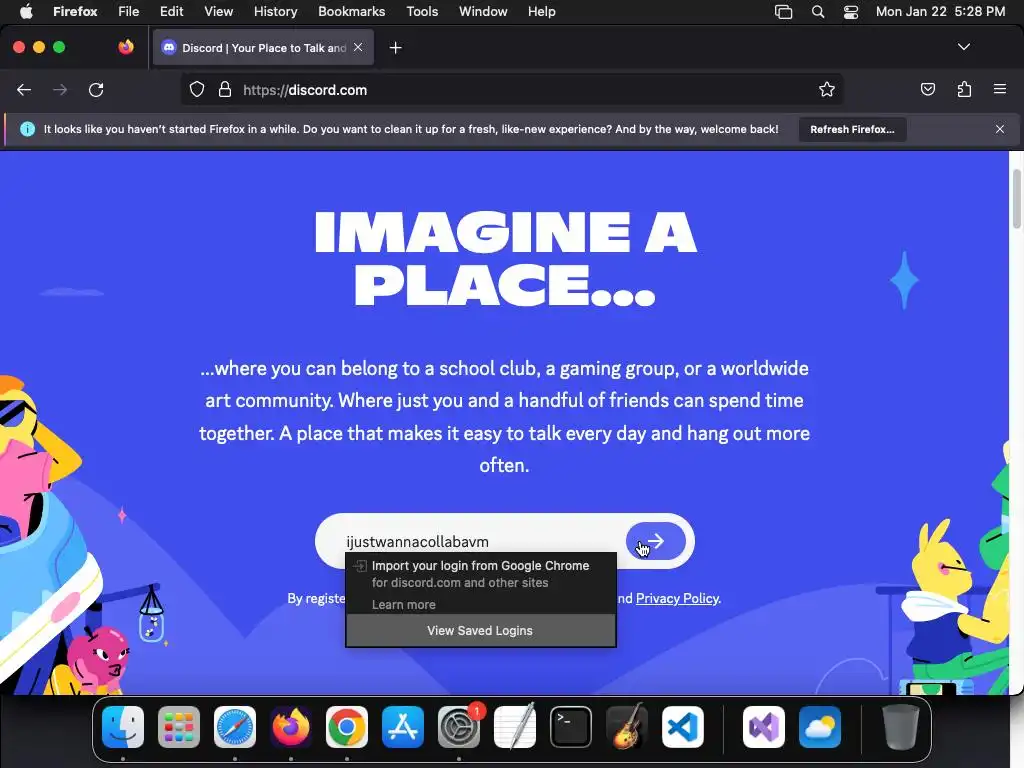Open the tracking protection shield icon
This screenshot has width=1024, height=768.
click(197, 89)
